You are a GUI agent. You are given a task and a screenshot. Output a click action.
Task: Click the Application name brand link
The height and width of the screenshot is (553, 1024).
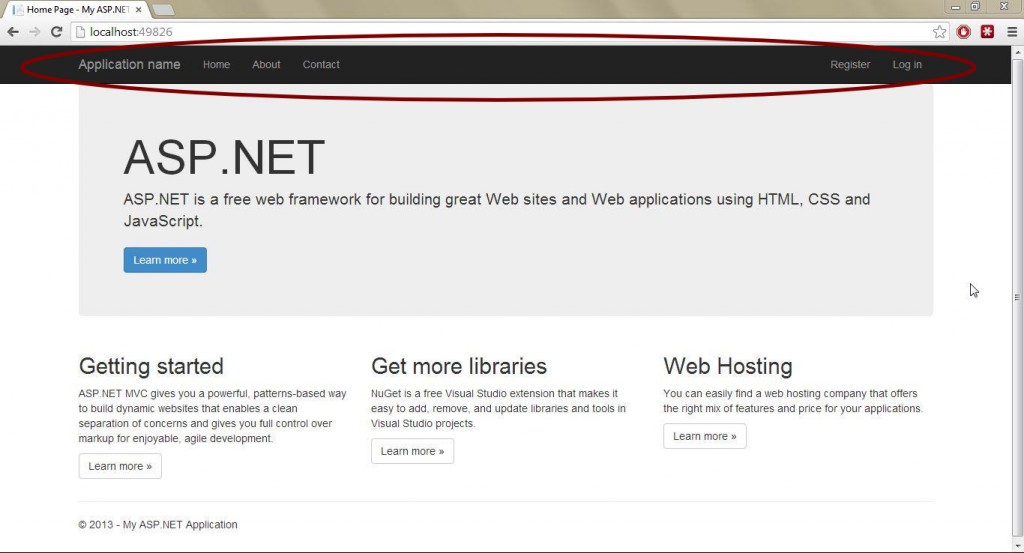(129, 65)
